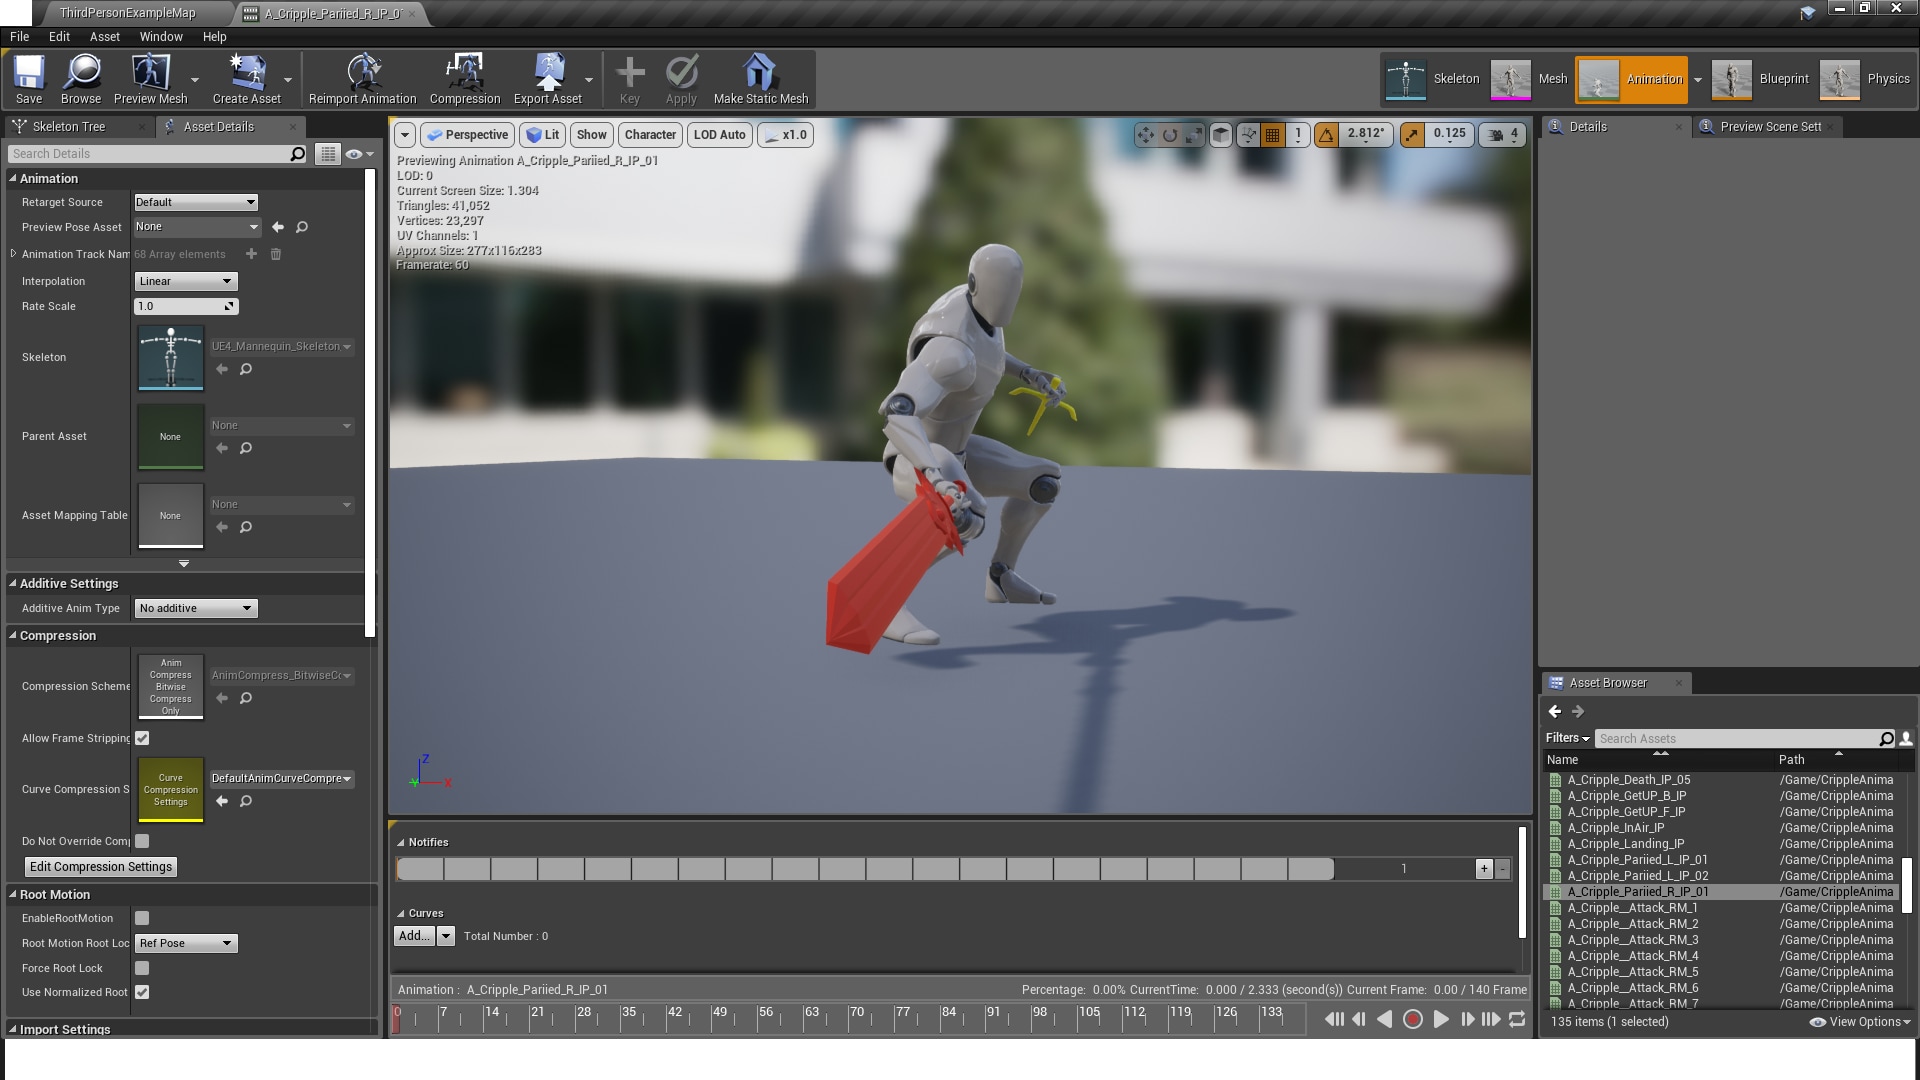Enable the EnableRootMotion checkbox
1920x1080 pixels.
(x=142, y=918)
